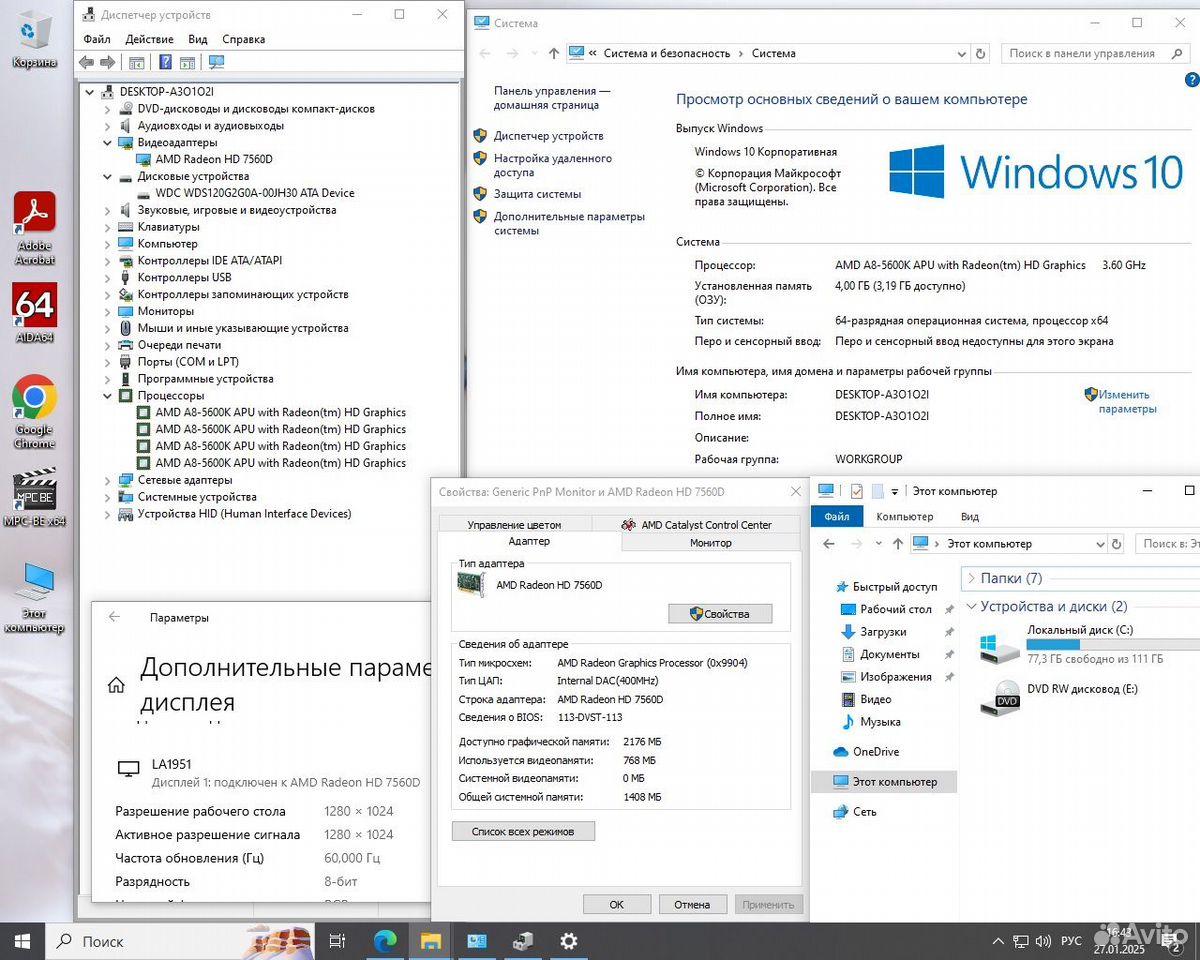The image size is (1200, 960).
Task: Open 'Дополнительные параметры системы' link
Action: coord(569,223)
